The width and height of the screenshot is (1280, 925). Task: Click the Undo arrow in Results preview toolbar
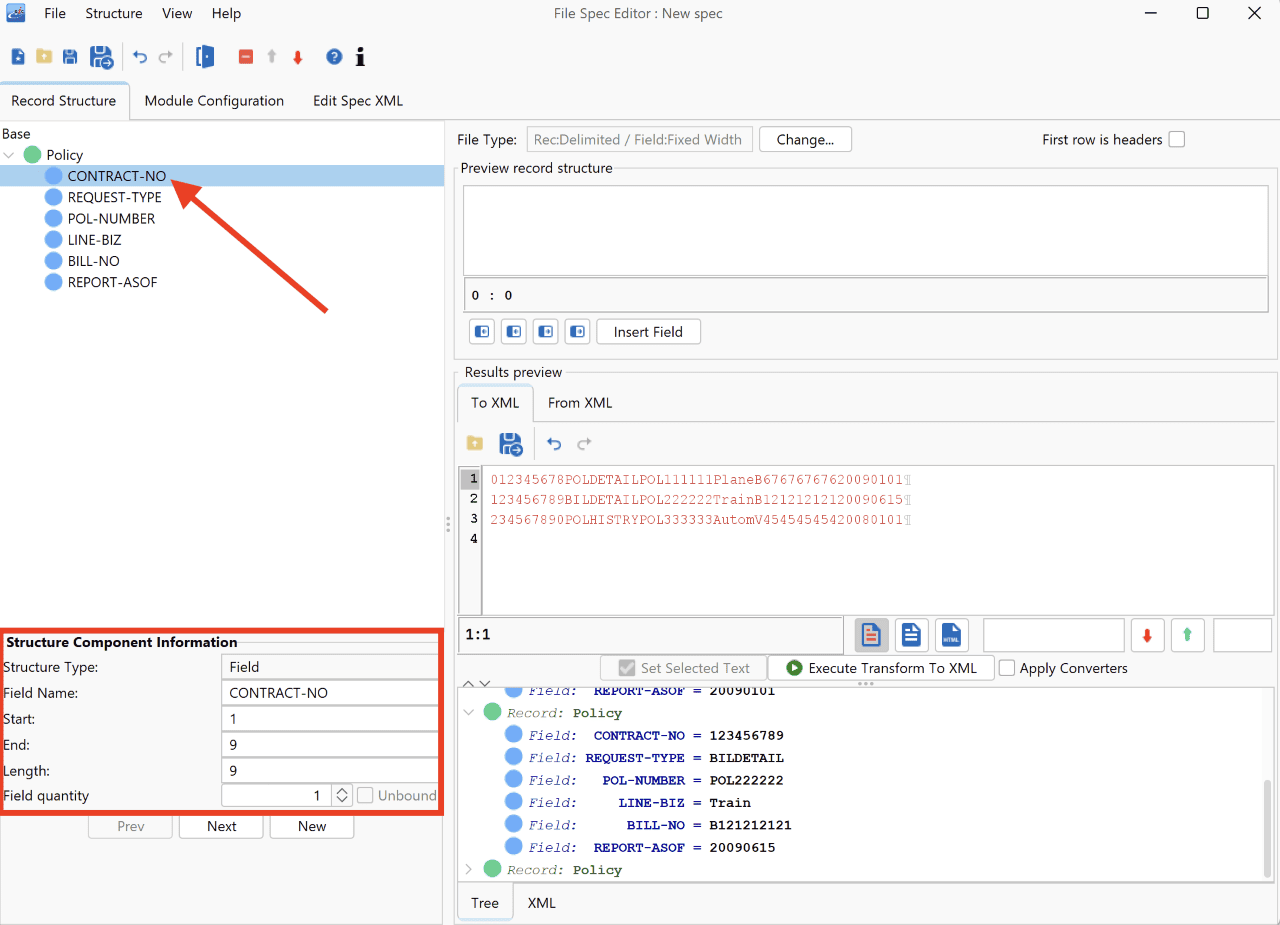(554, 443)
